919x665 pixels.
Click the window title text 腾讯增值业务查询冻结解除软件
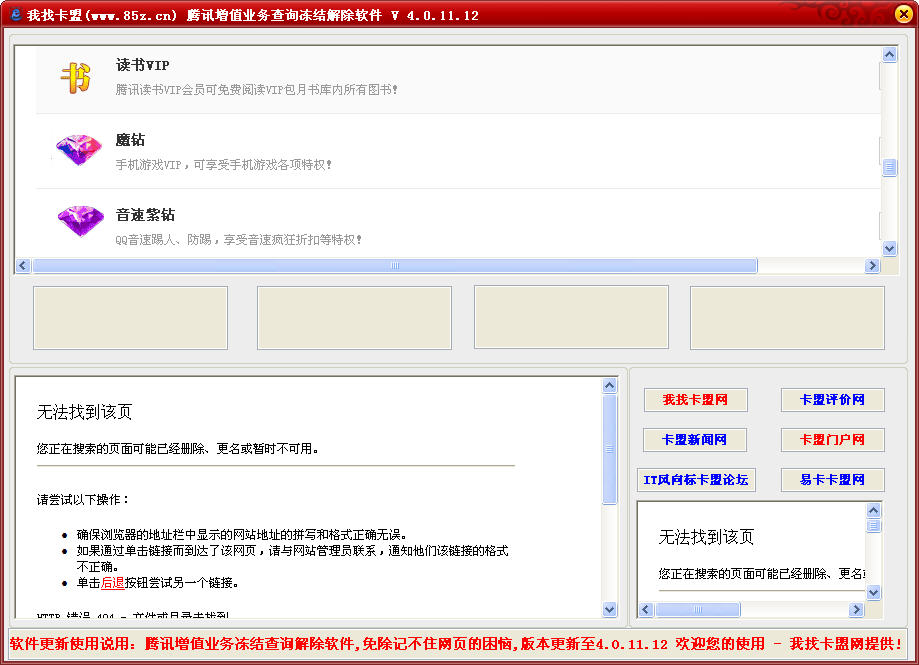[284, 15]
